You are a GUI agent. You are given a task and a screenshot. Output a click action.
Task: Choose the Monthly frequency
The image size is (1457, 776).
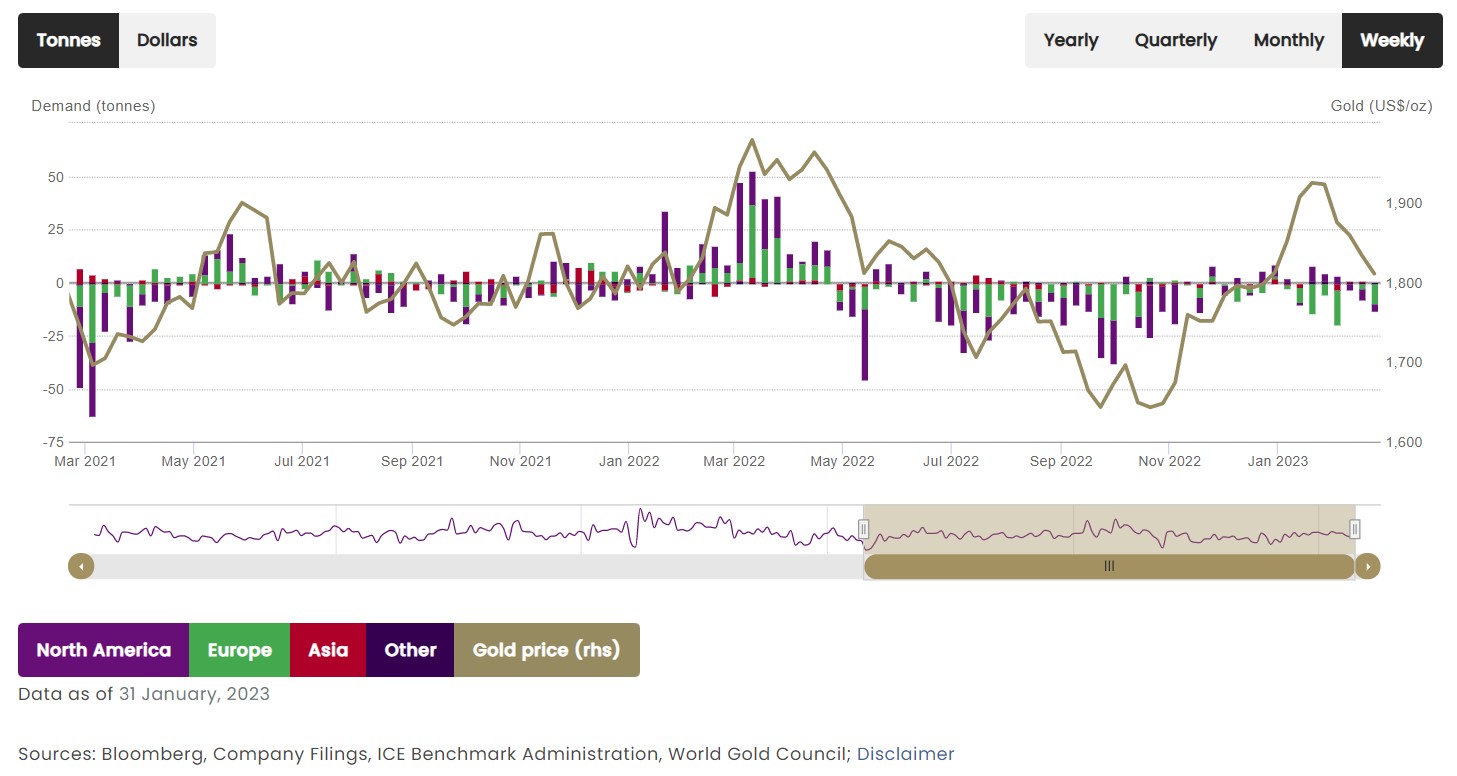pyautogui.click(x=1288, y=40)
